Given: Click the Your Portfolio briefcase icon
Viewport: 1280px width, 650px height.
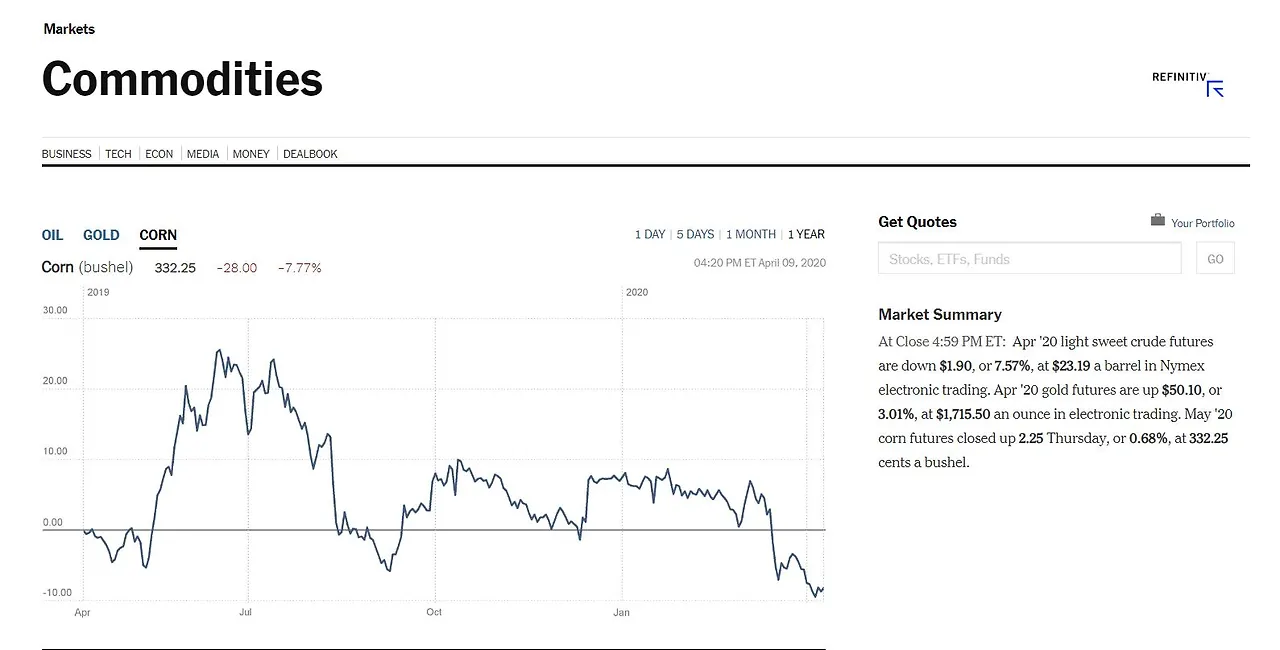Looking at the screenshot, I should (1158, 220).
